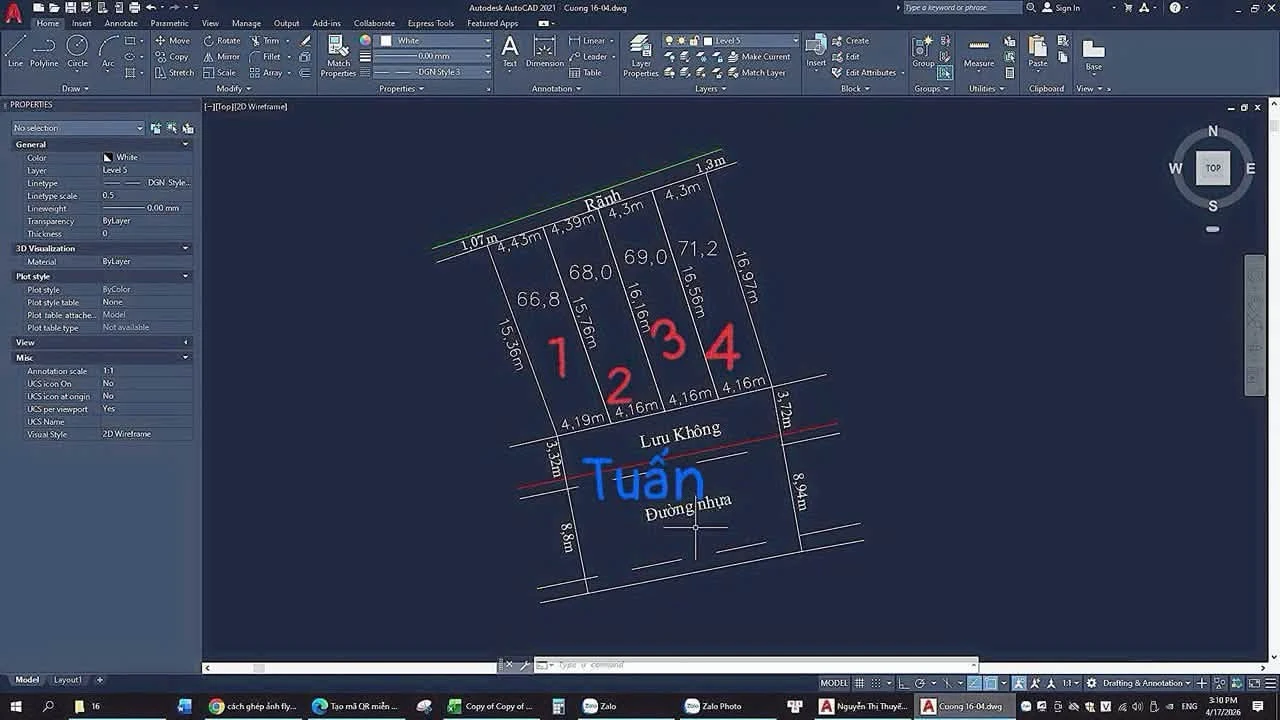The height and width of the screenshot is (720, 1280).
Task: Toggle object snap tracking in status bar
Action: (x=974, y=683)
